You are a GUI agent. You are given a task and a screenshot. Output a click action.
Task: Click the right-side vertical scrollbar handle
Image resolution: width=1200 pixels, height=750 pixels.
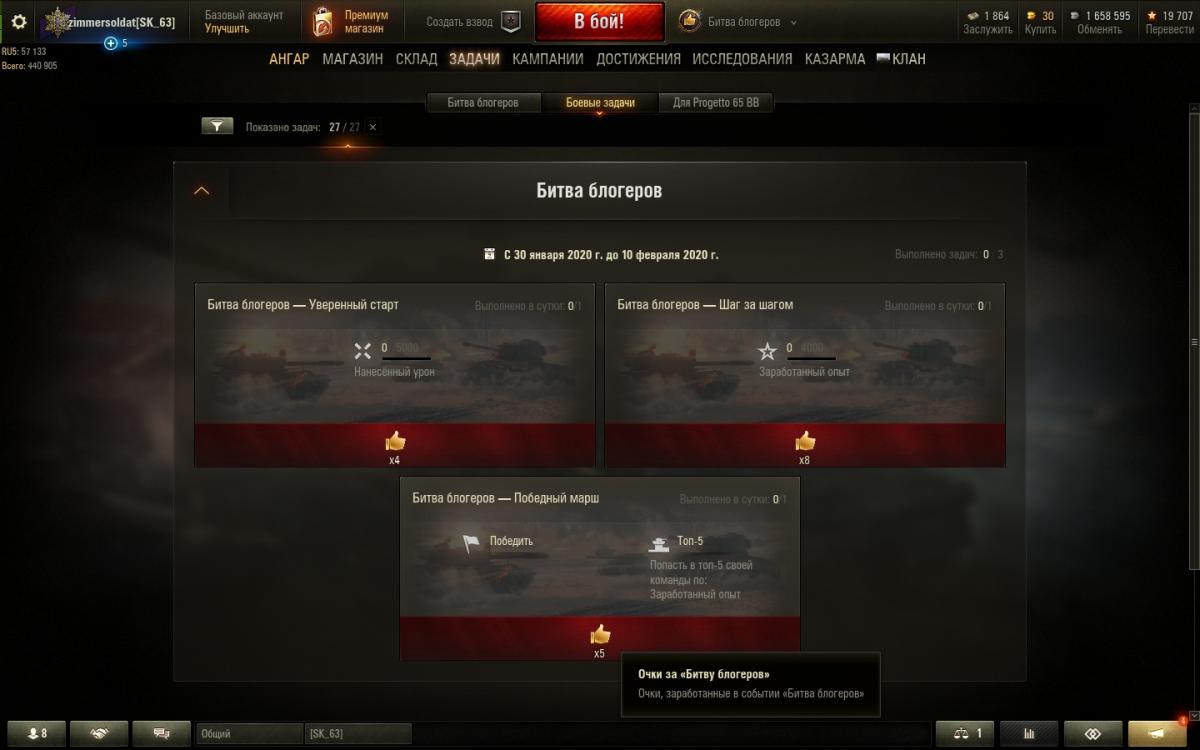coord(1194,341)
